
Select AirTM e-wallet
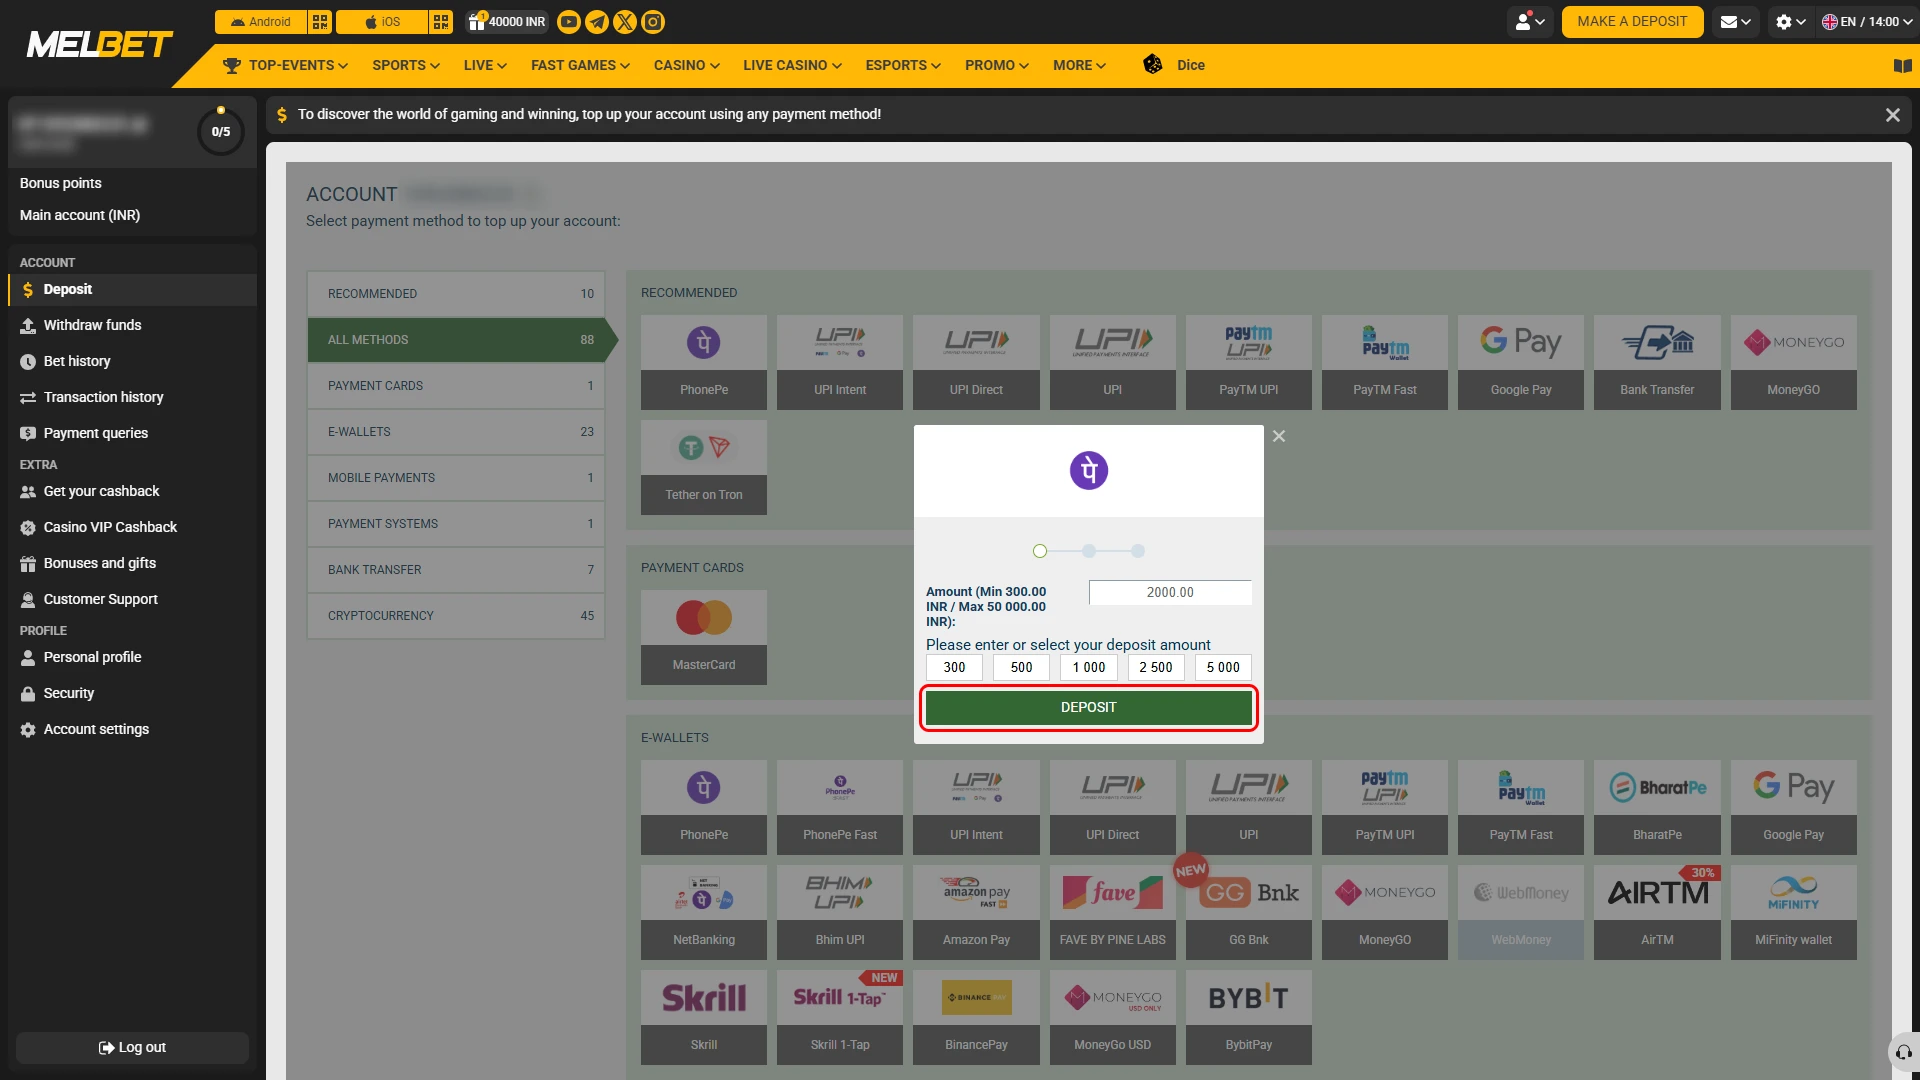click(x=1657, y=912)
